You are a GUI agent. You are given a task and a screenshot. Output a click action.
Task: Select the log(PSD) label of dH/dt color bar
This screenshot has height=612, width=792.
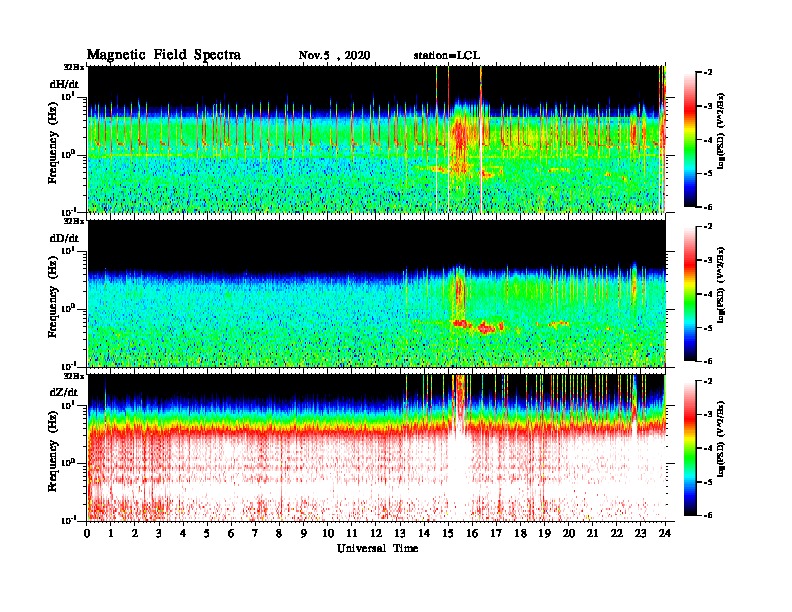pos(720,130)
